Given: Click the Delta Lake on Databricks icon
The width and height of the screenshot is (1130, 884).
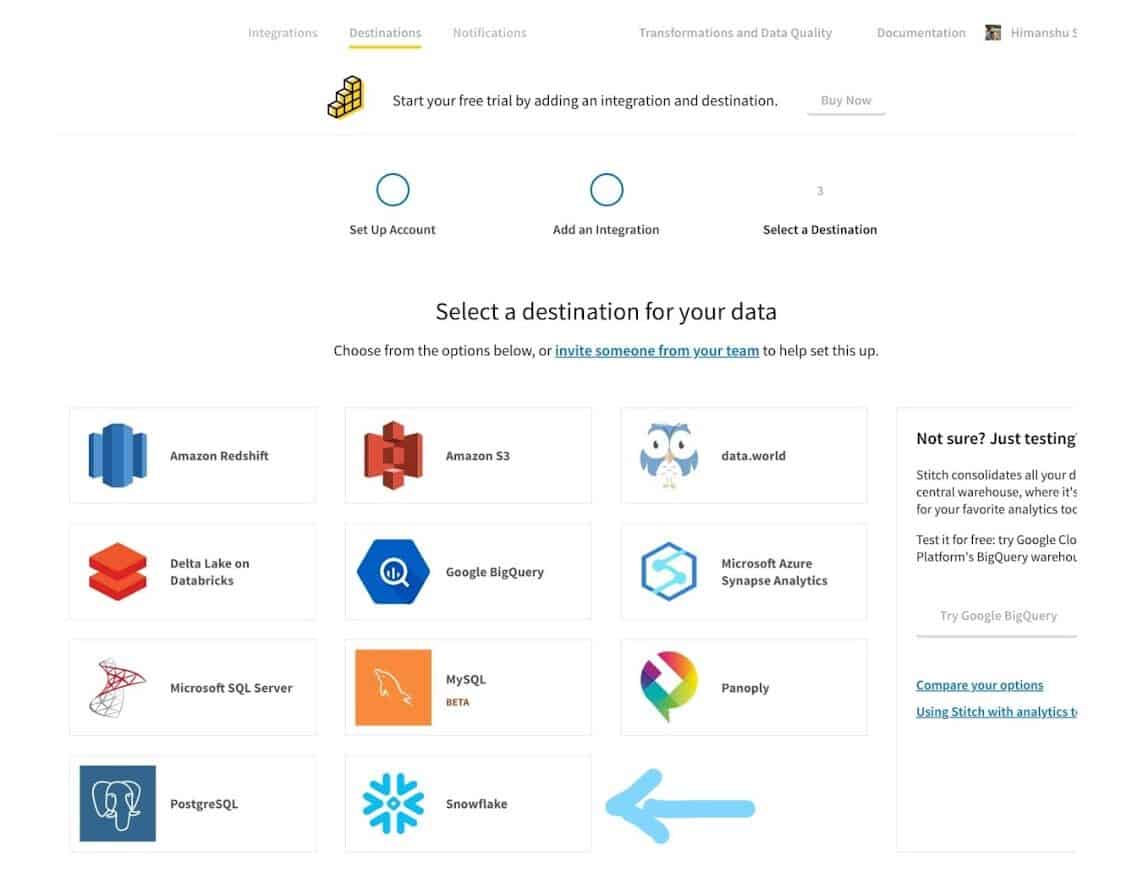Looking at the screenshot, I should (117, 572).
